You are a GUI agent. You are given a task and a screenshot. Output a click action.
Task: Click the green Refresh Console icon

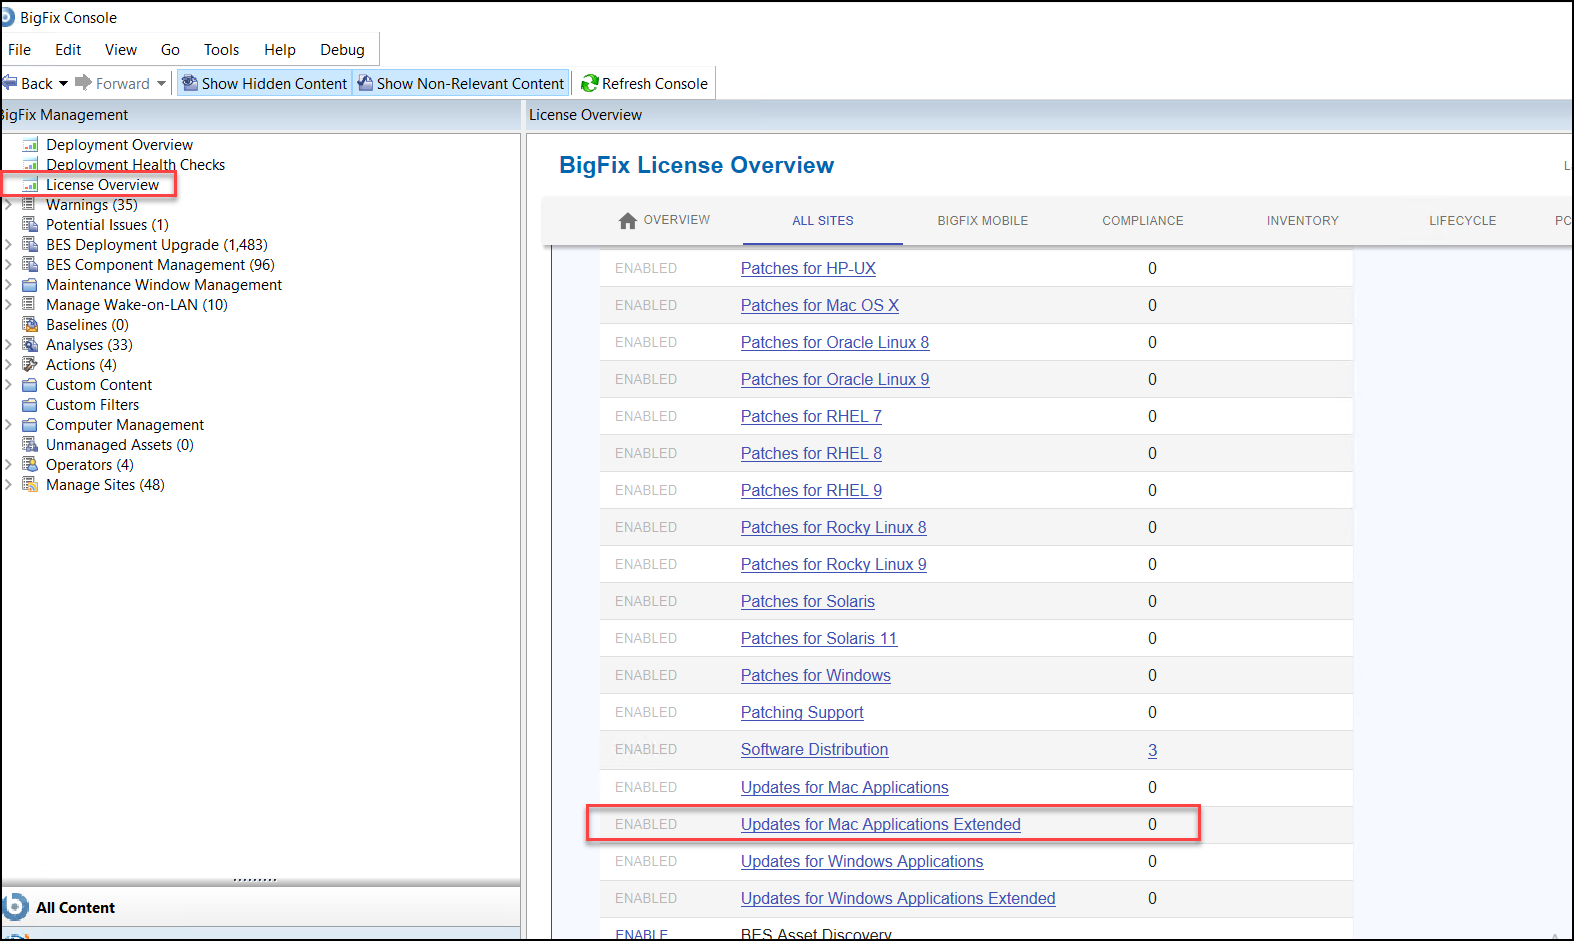click(590, 83)
